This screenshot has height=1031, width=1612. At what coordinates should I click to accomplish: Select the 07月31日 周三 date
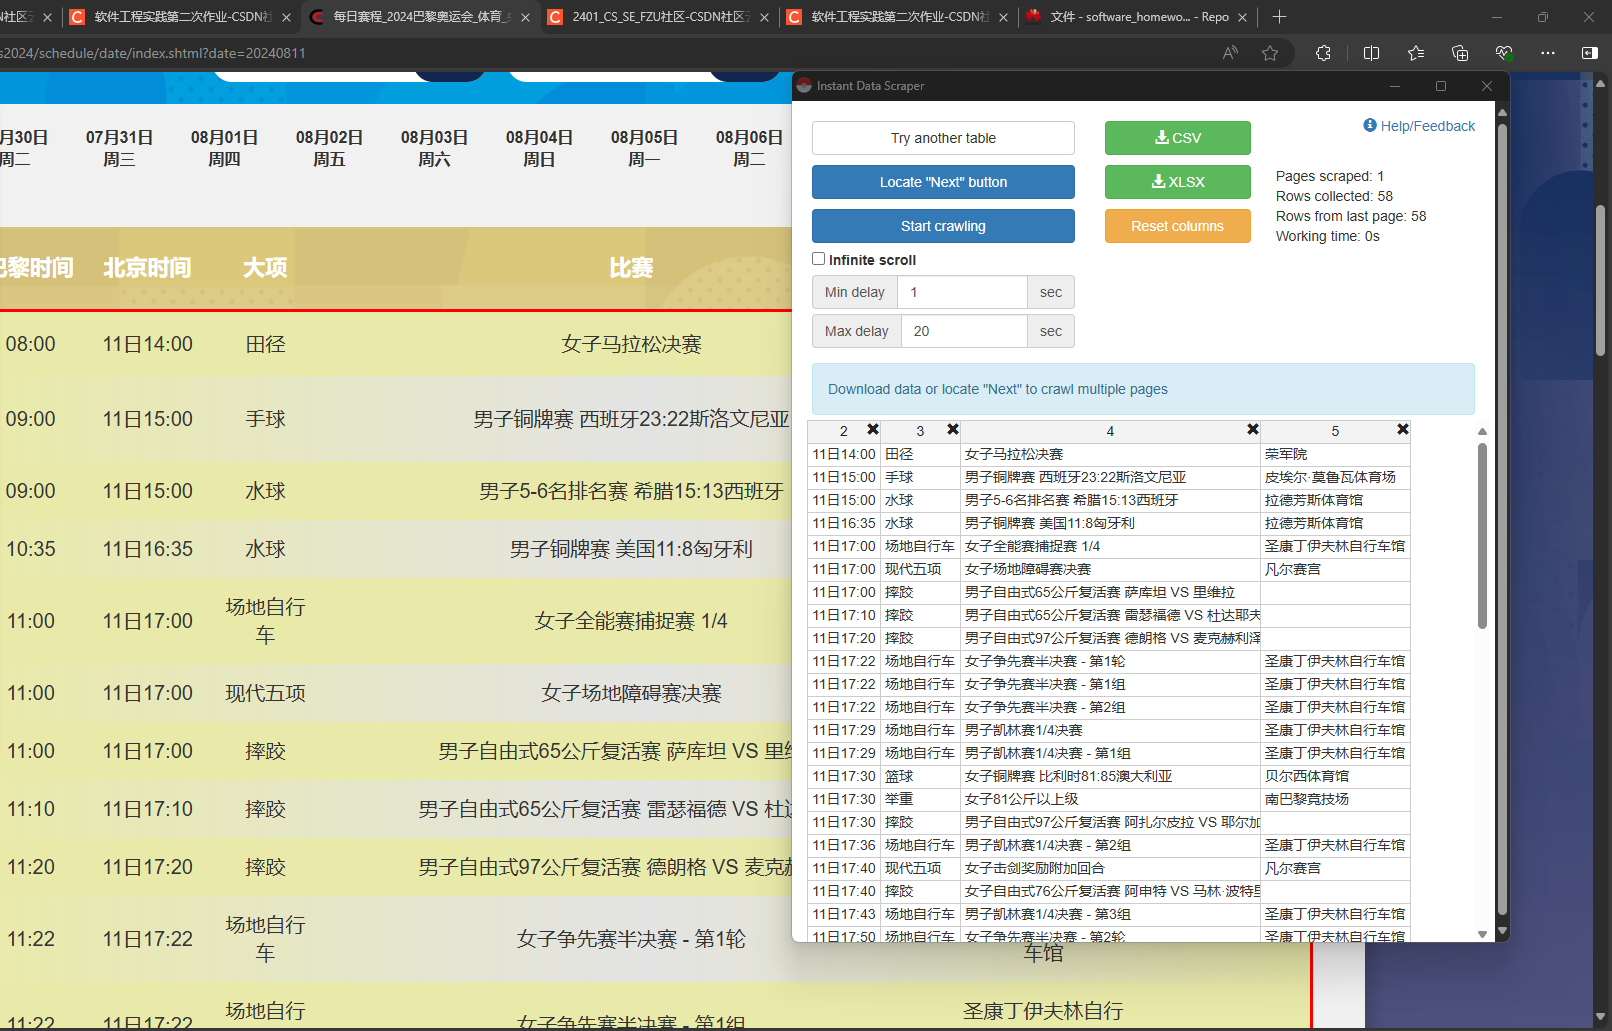tap(119, 148)
